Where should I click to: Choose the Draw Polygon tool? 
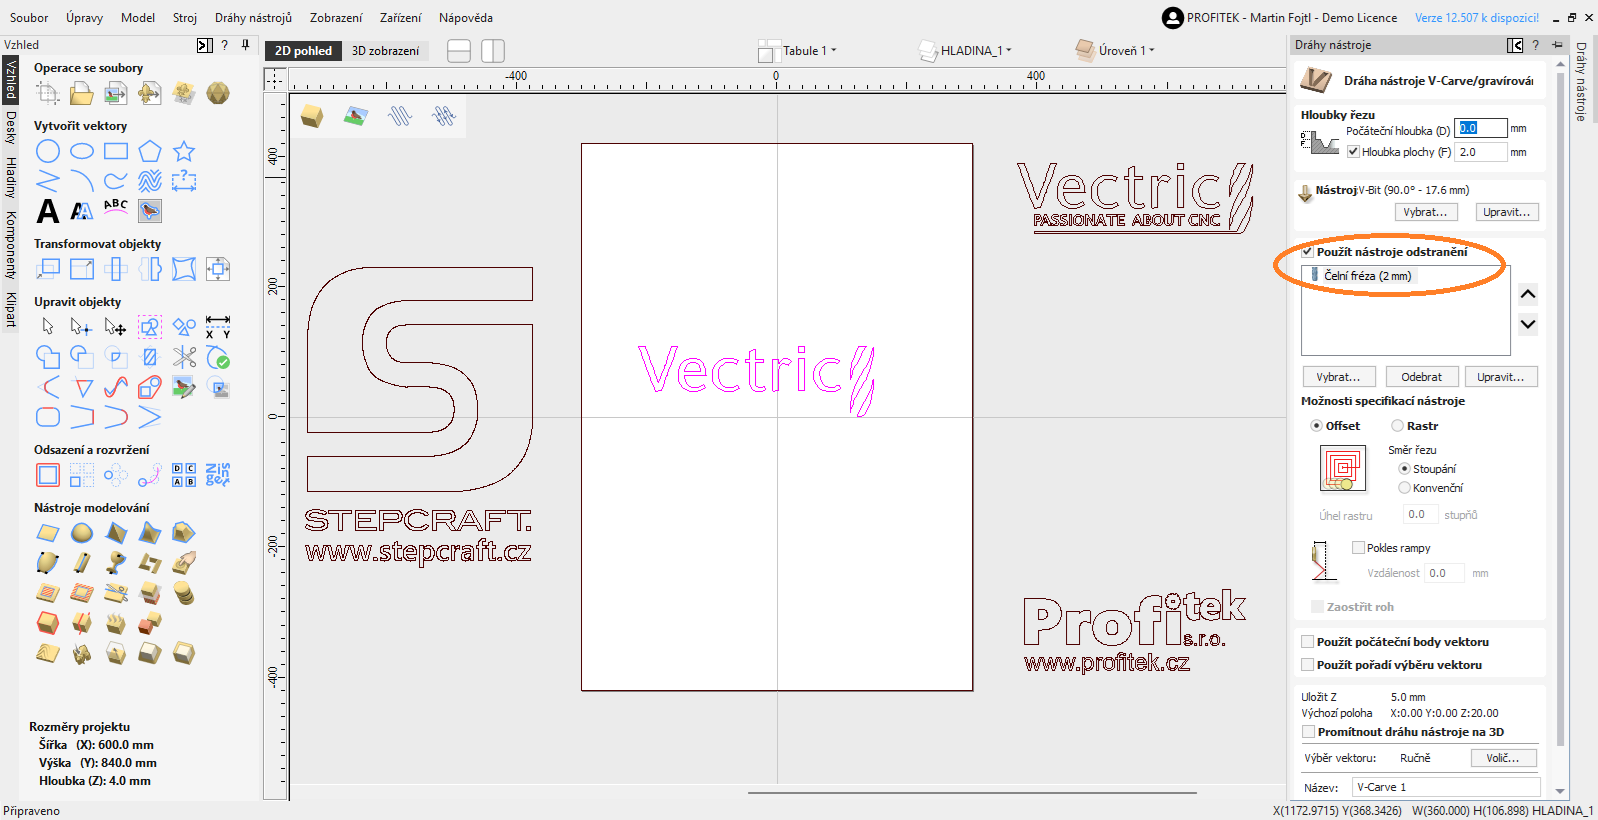[150, 151]
